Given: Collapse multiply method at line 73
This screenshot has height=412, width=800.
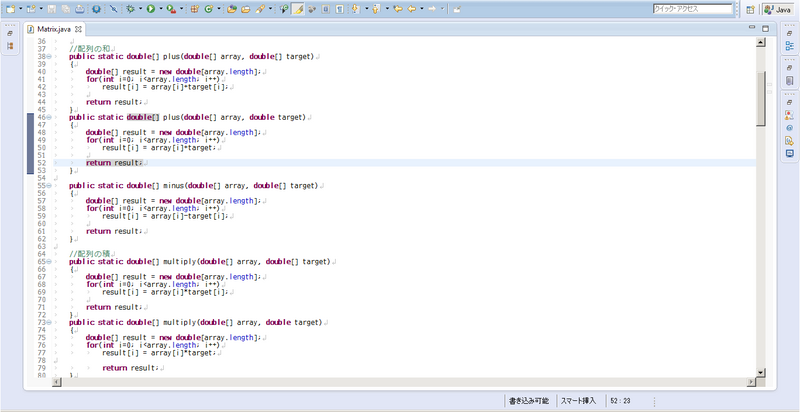Looking at the screenshot, I should pyautogui.click(x=49, y=322).
